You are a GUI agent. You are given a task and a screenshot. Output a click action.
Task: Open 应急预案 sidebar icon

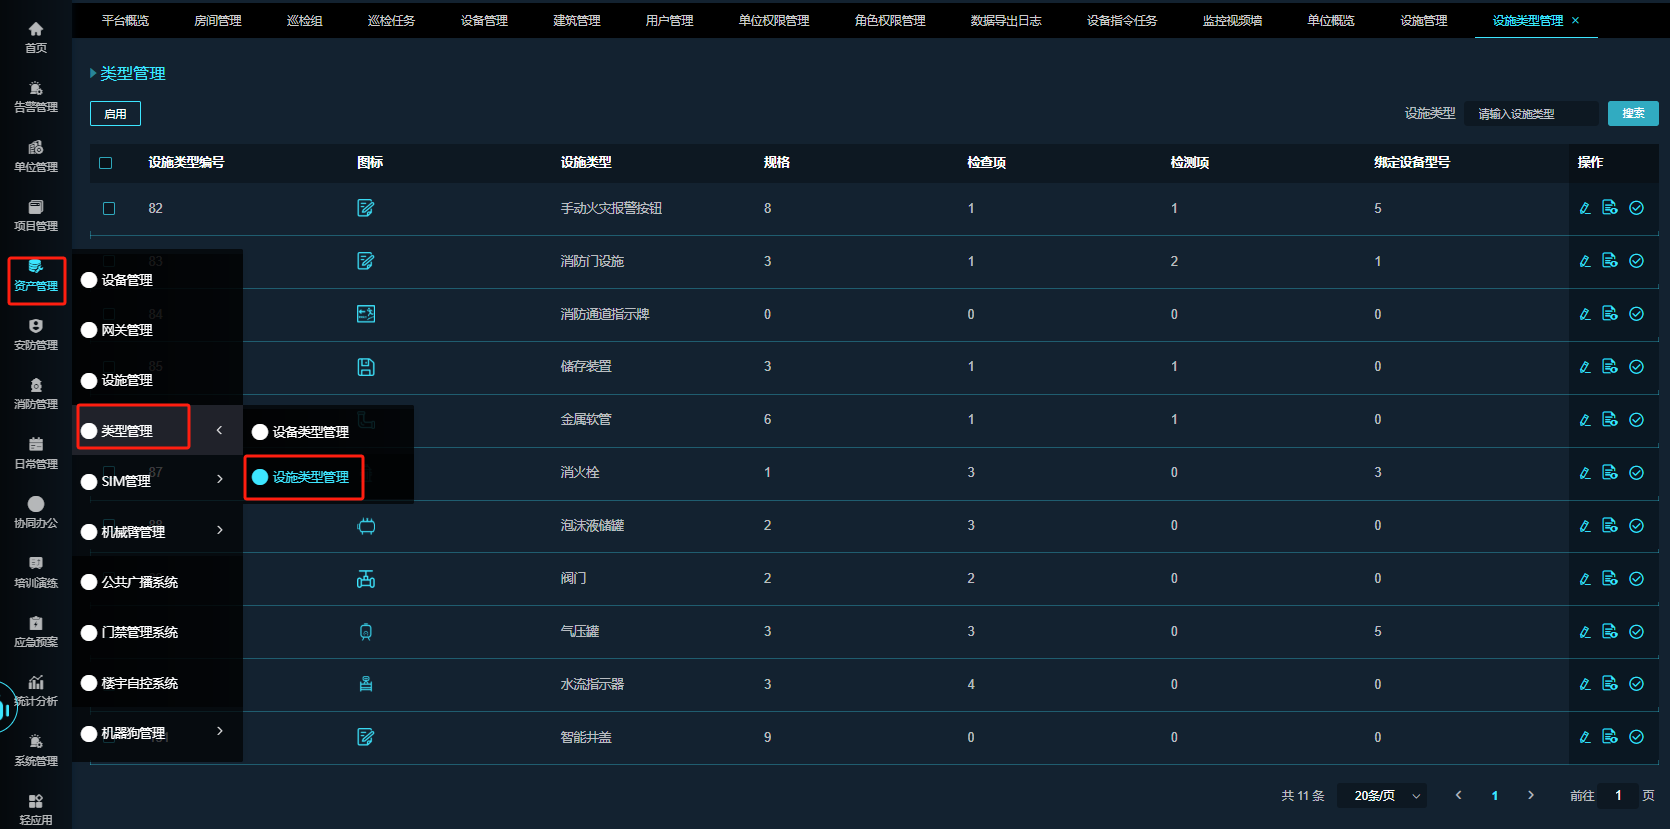tap(36, 632)
